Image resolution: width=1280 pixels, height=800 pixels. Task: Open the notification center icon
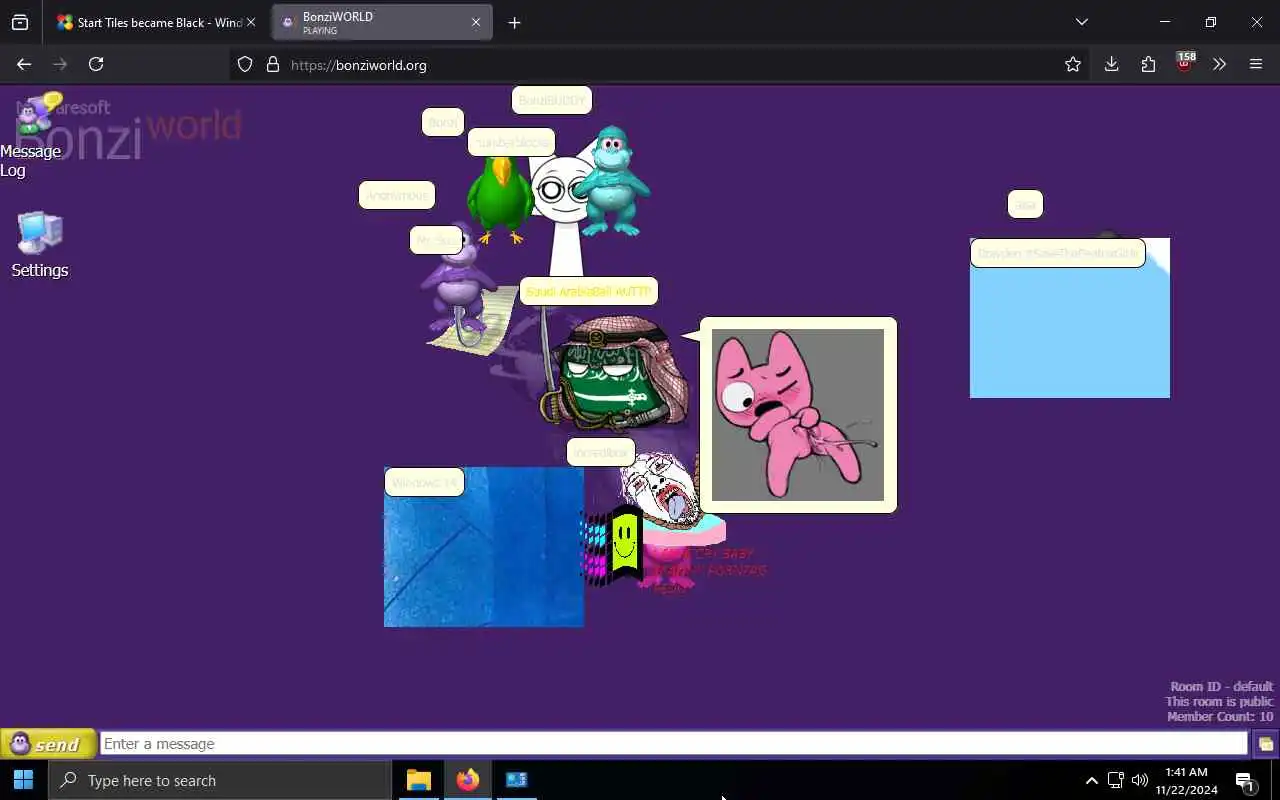coord(1246,781)
